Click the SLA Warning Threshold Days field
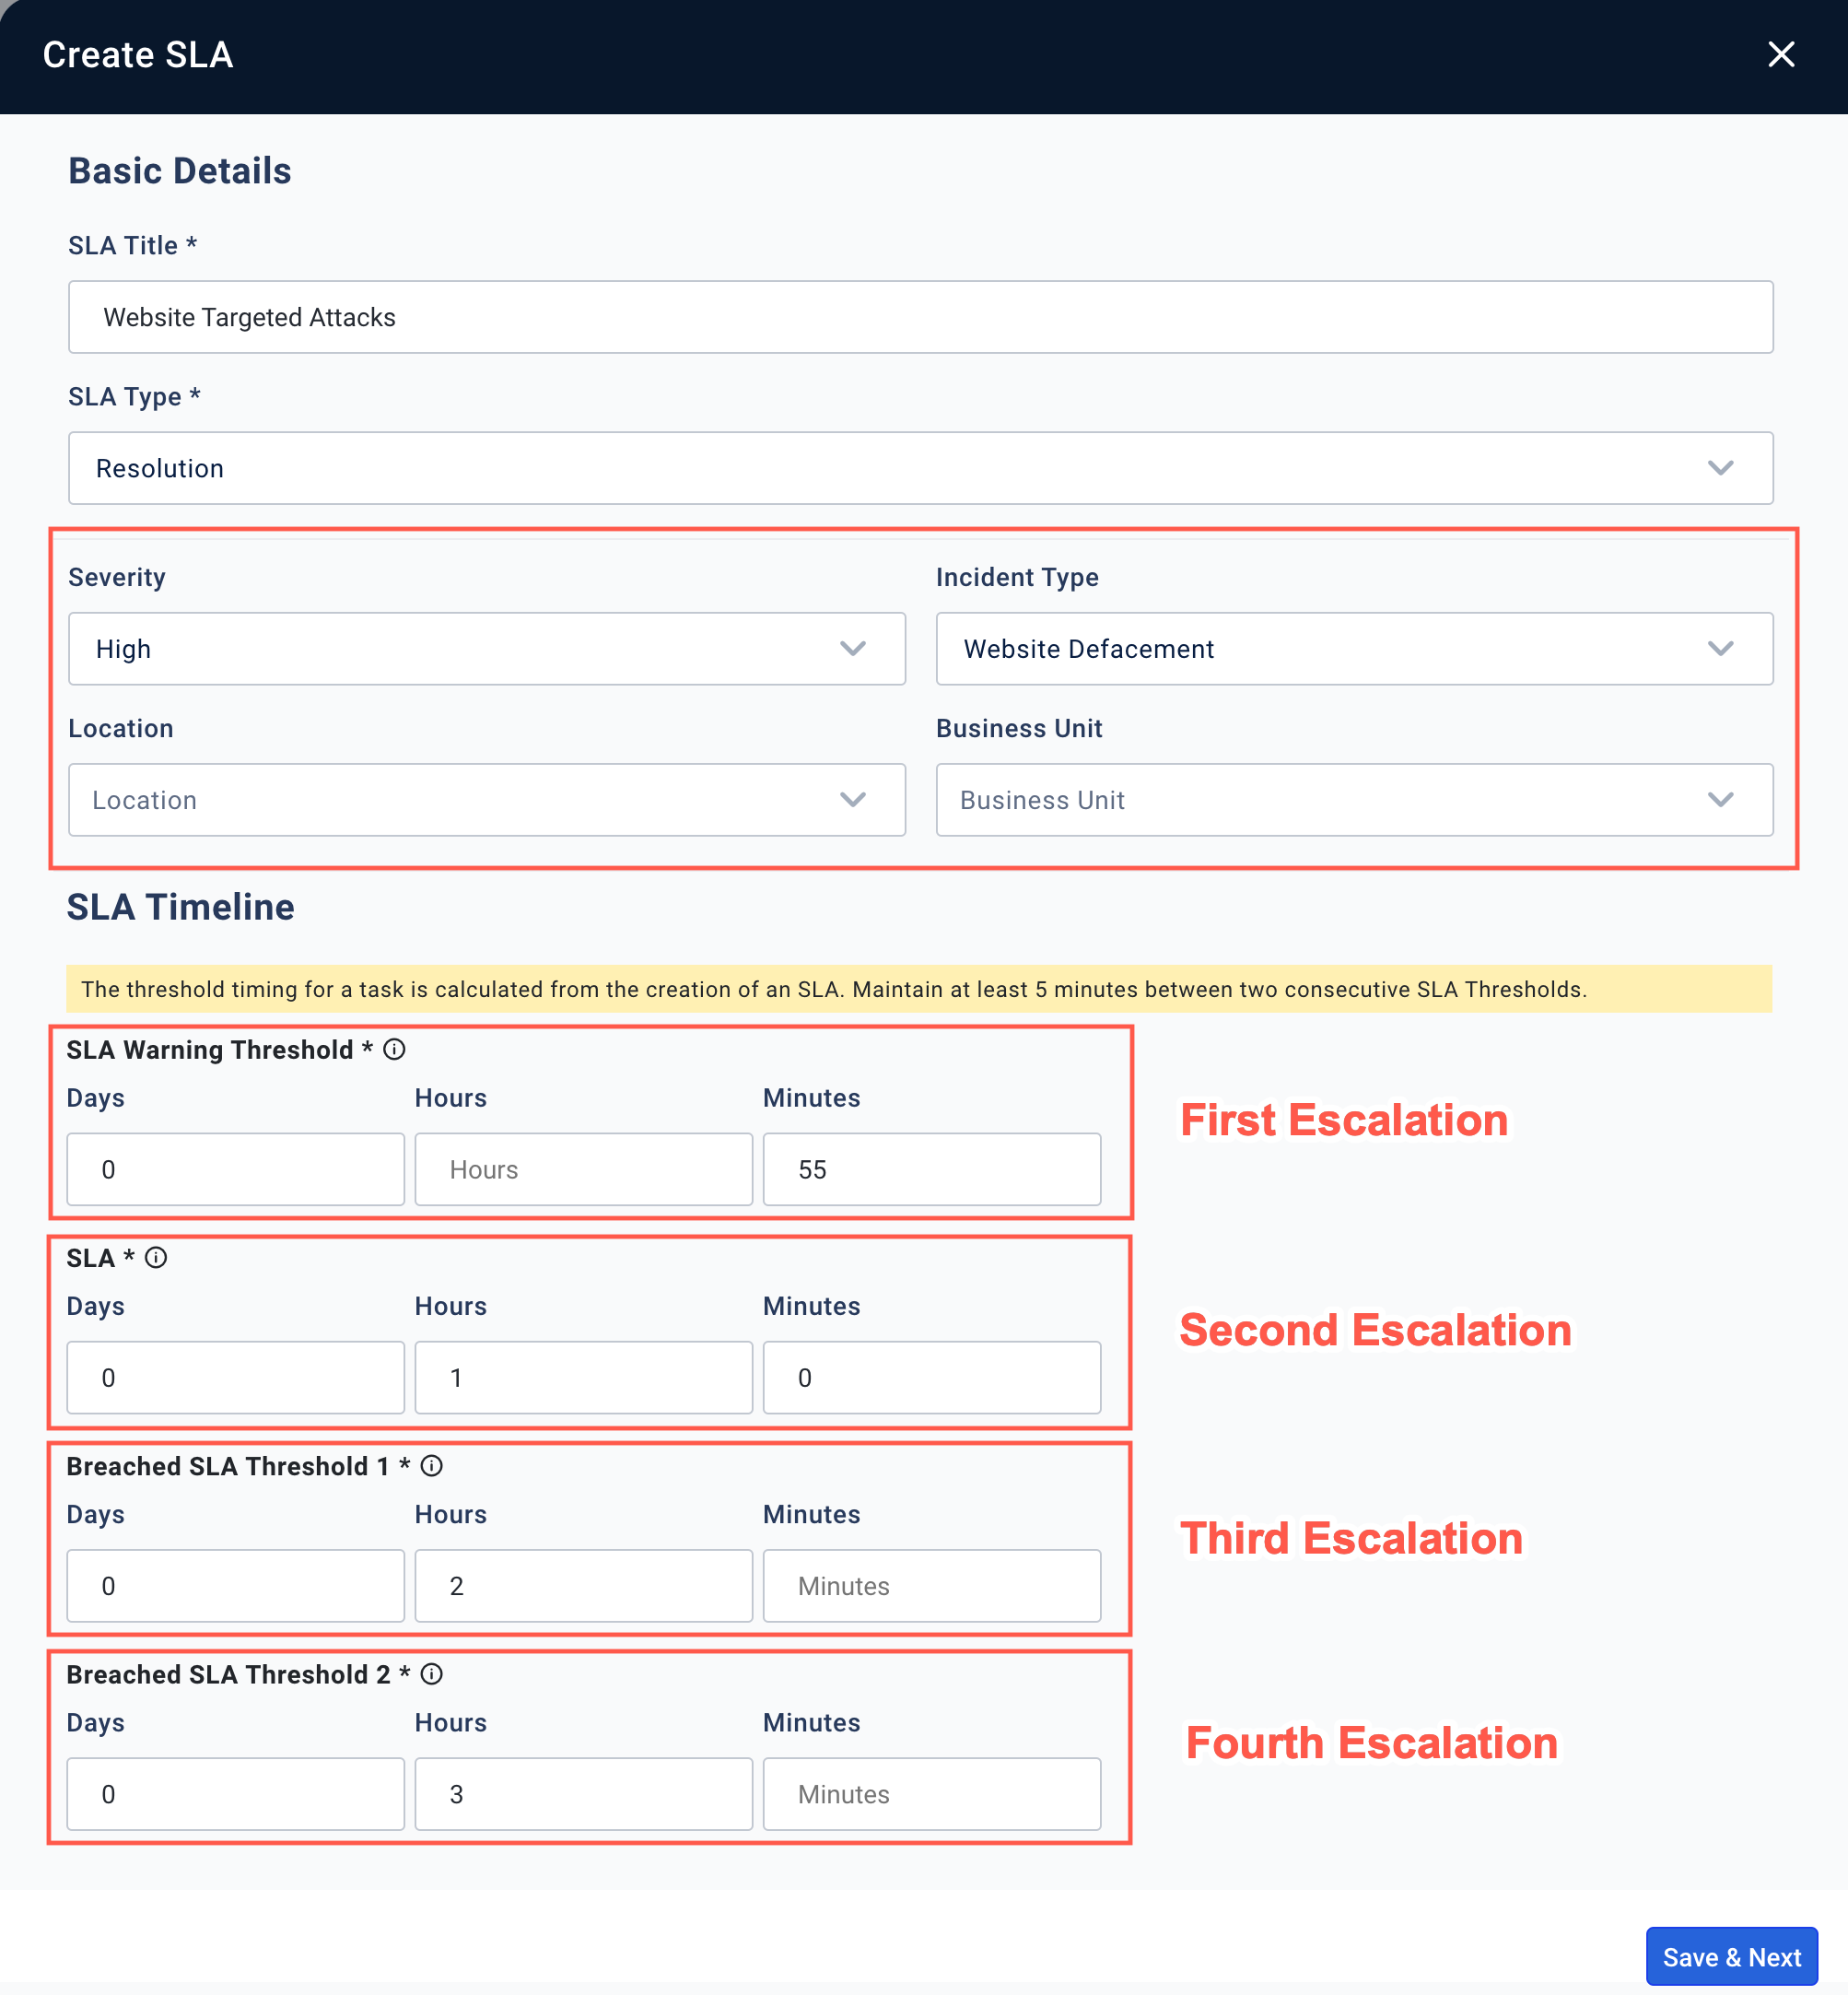Viewport: 1848px width, 1995px height. (235, 1169)
